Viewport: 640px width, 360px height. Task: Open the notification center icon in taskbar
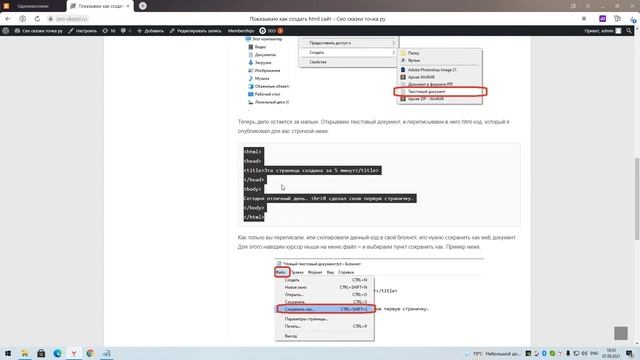(629, 353)
